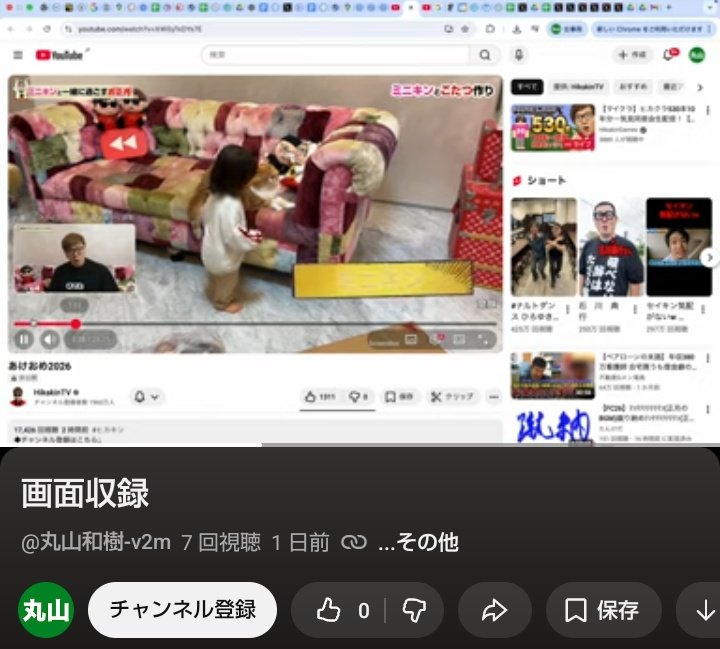Screen dimensions: 720x649
Task: Open the share arrow button
Action: coord(495,610)
